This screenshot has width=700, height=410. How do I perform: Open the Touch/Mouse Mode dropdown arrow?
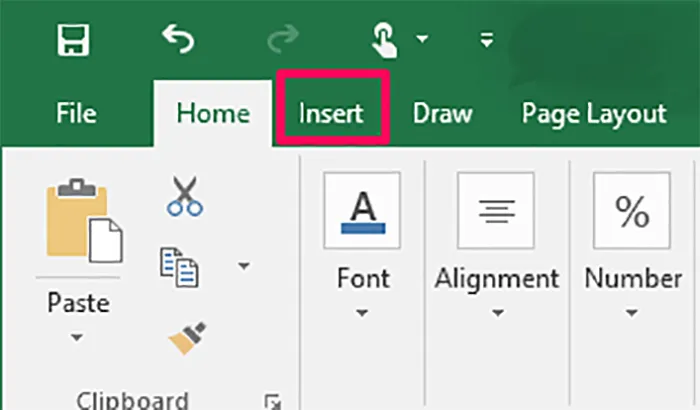(422, 40)
